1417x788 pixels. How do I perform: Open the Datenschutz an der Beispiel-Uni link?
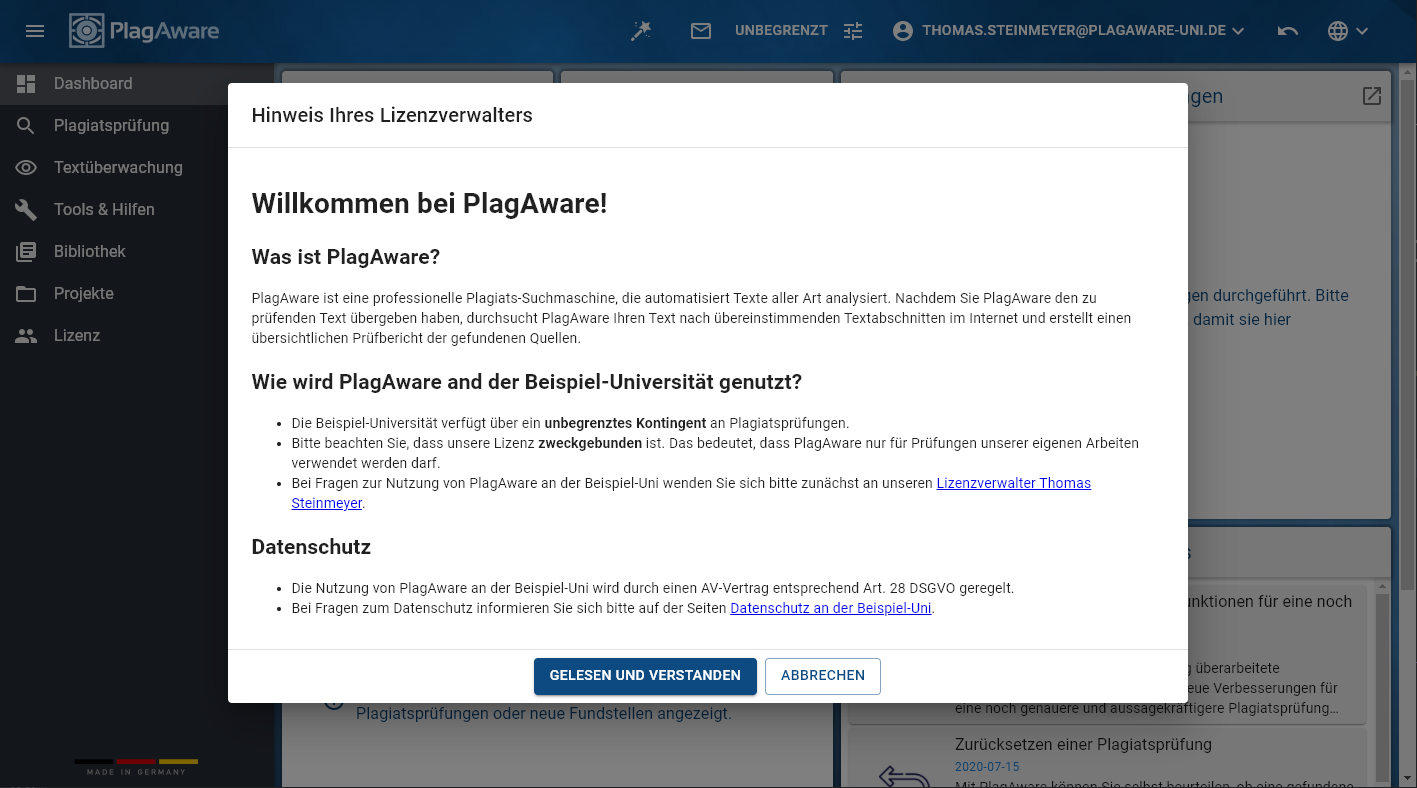tap(831, 608)
